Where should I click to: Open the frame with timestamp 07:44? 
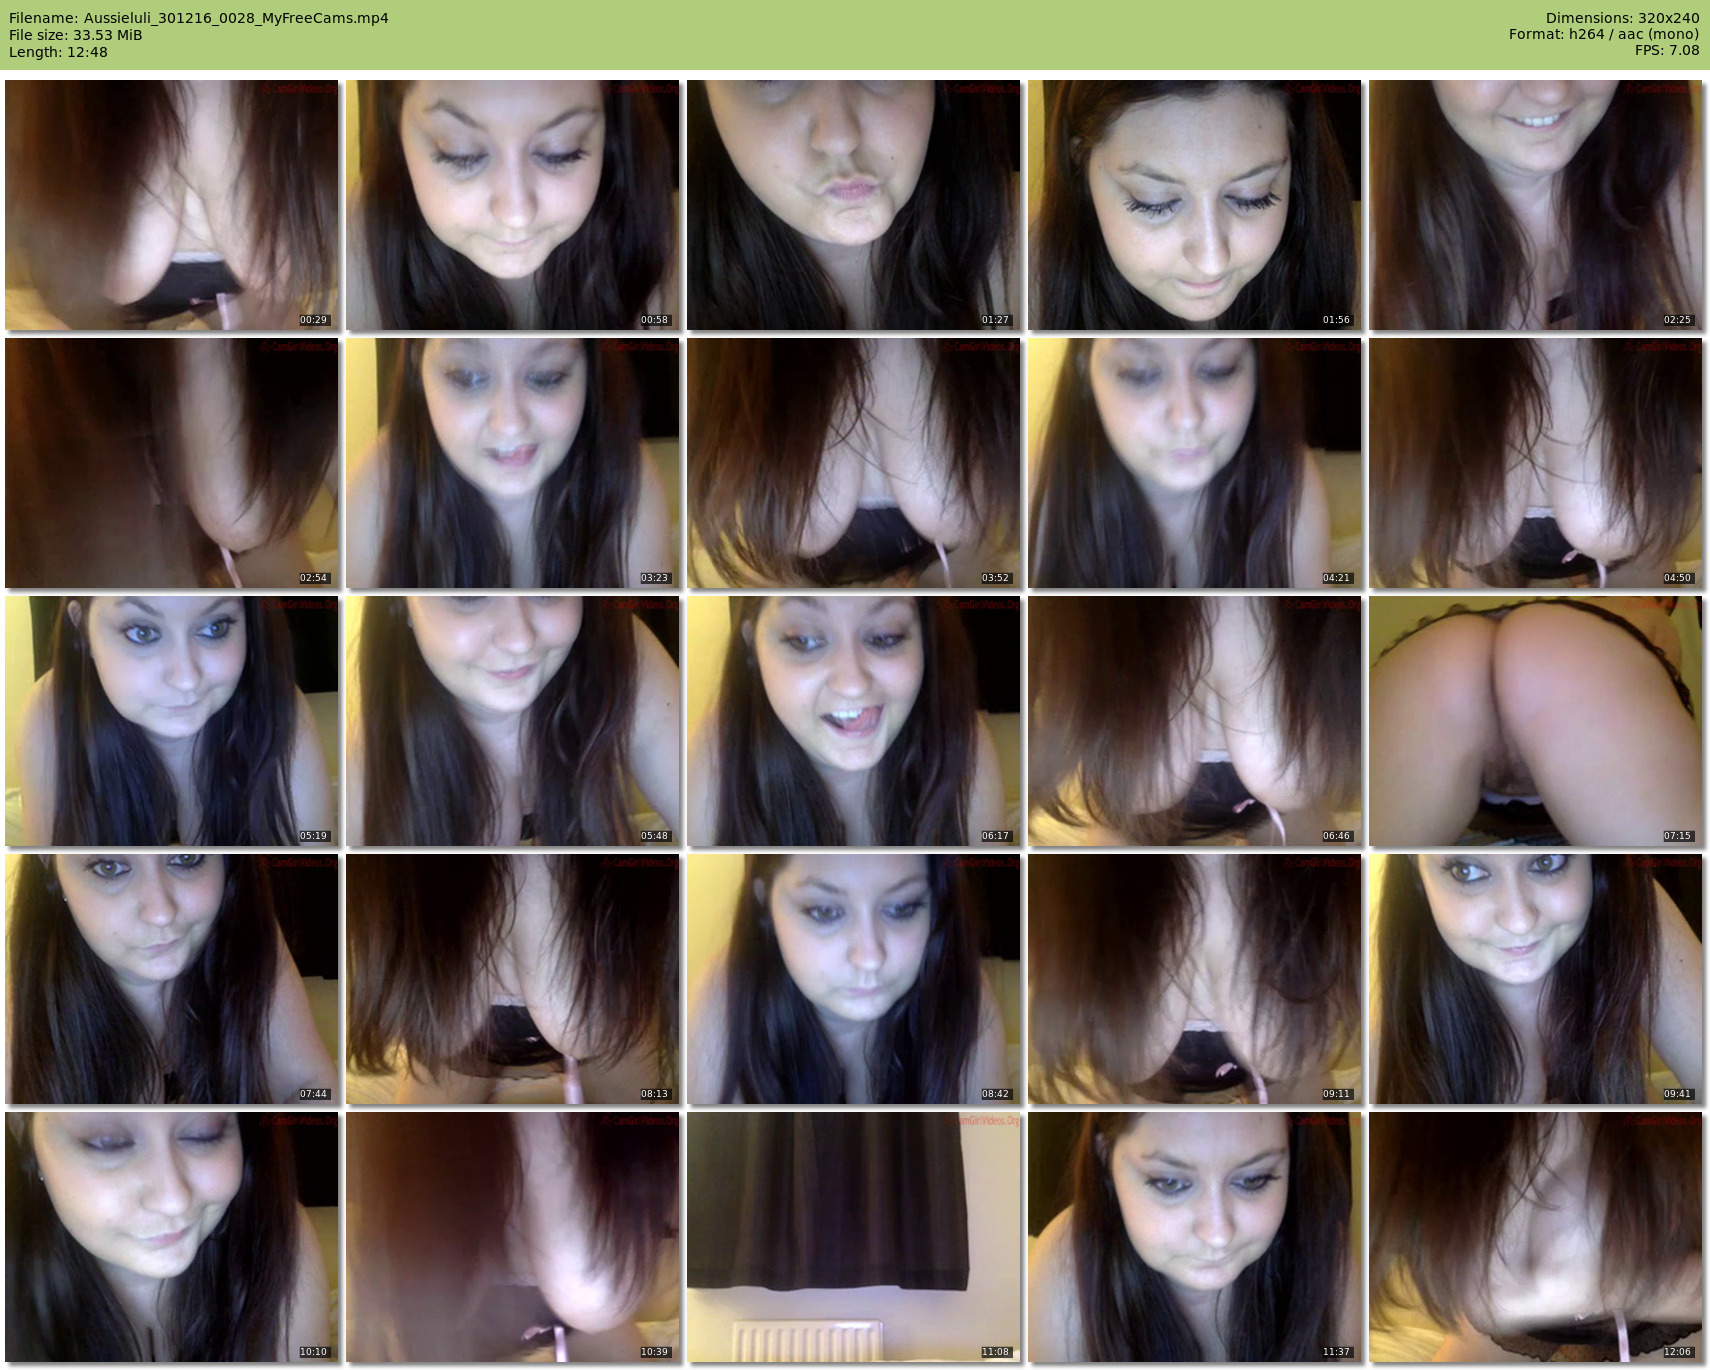tap(172, 979)
